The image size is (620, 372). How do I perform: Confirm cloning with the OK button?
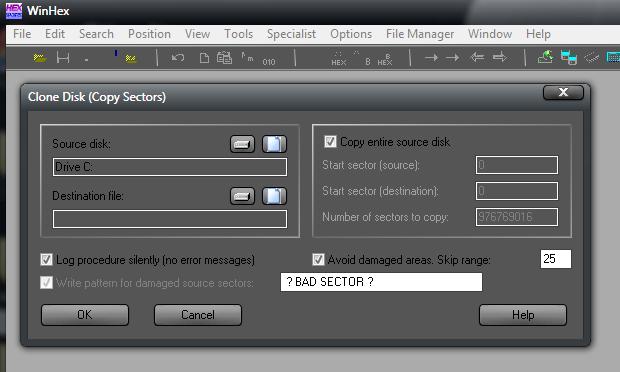coord(85,315)
